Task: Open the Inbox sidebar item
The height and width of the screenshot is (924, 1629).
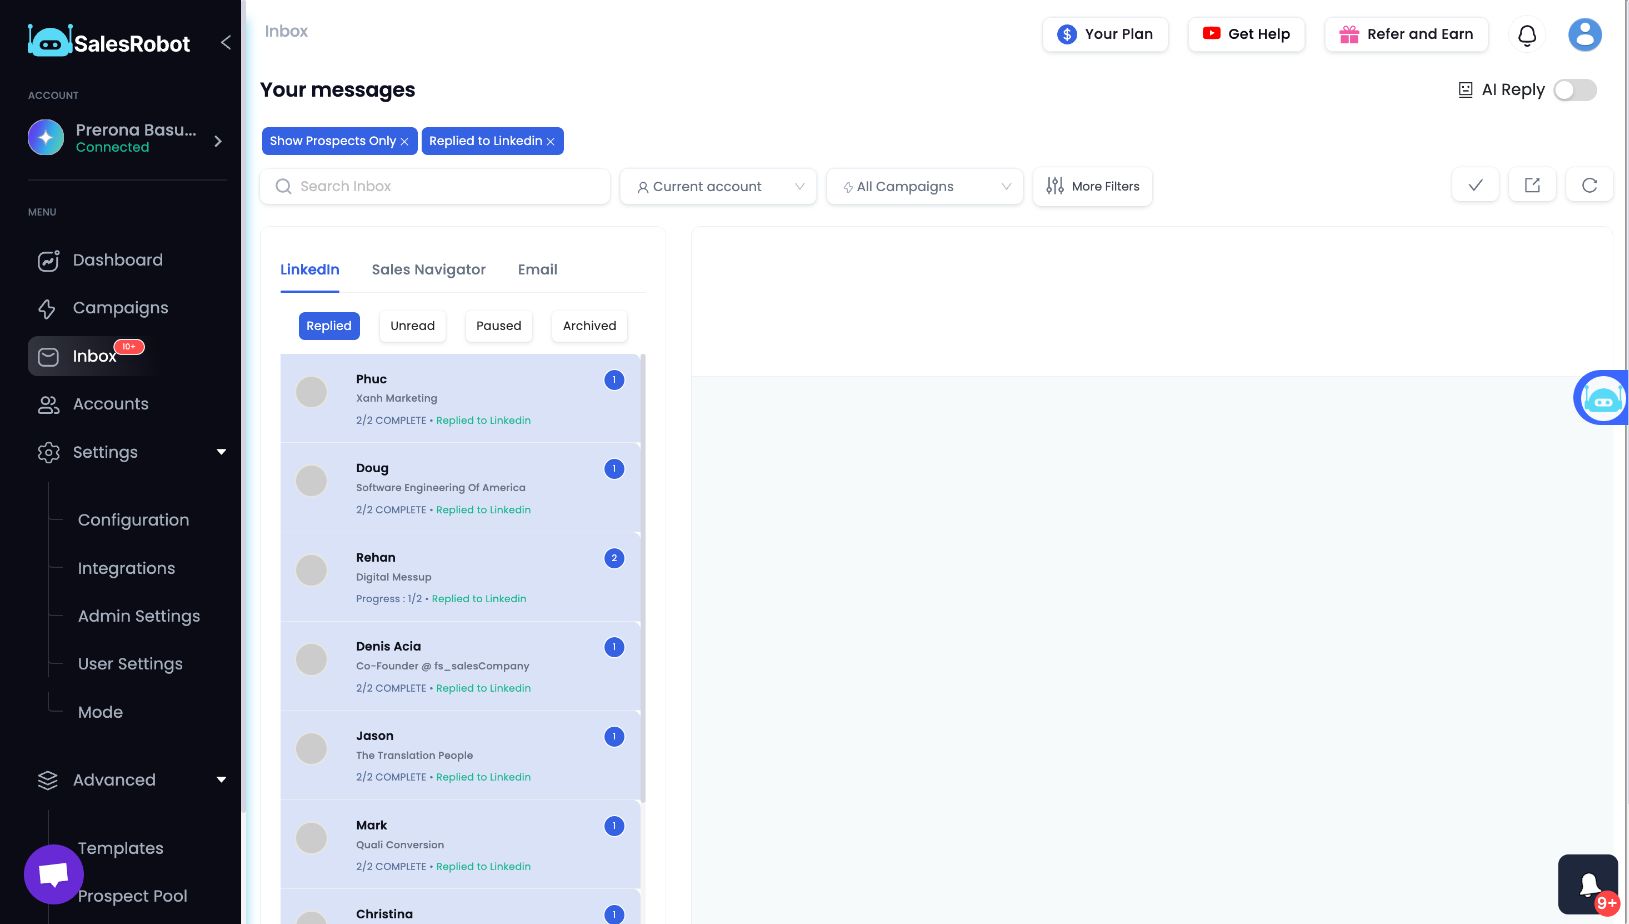Action: [95, 356]
